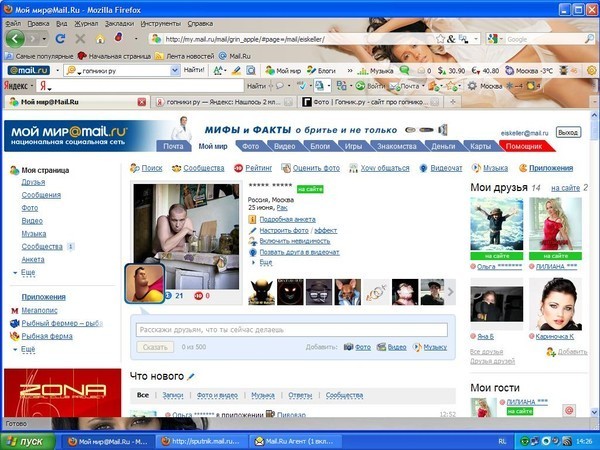Open a new tab with plus button

[453, 102]
